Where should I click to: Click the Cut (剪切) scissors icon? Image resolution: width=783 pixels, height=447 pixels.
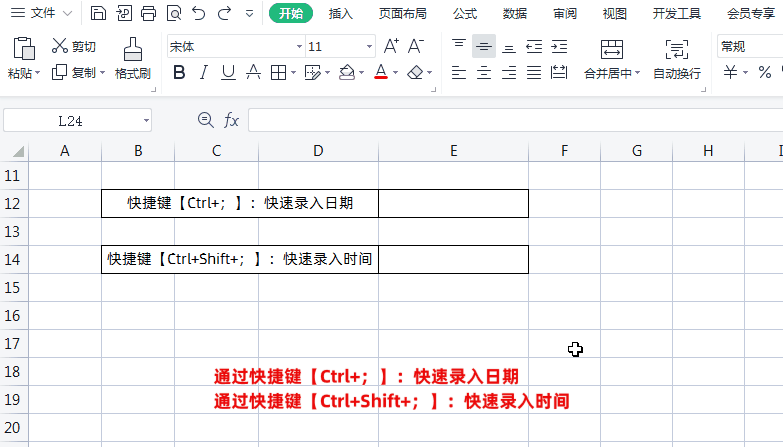(x=59, y=46)
